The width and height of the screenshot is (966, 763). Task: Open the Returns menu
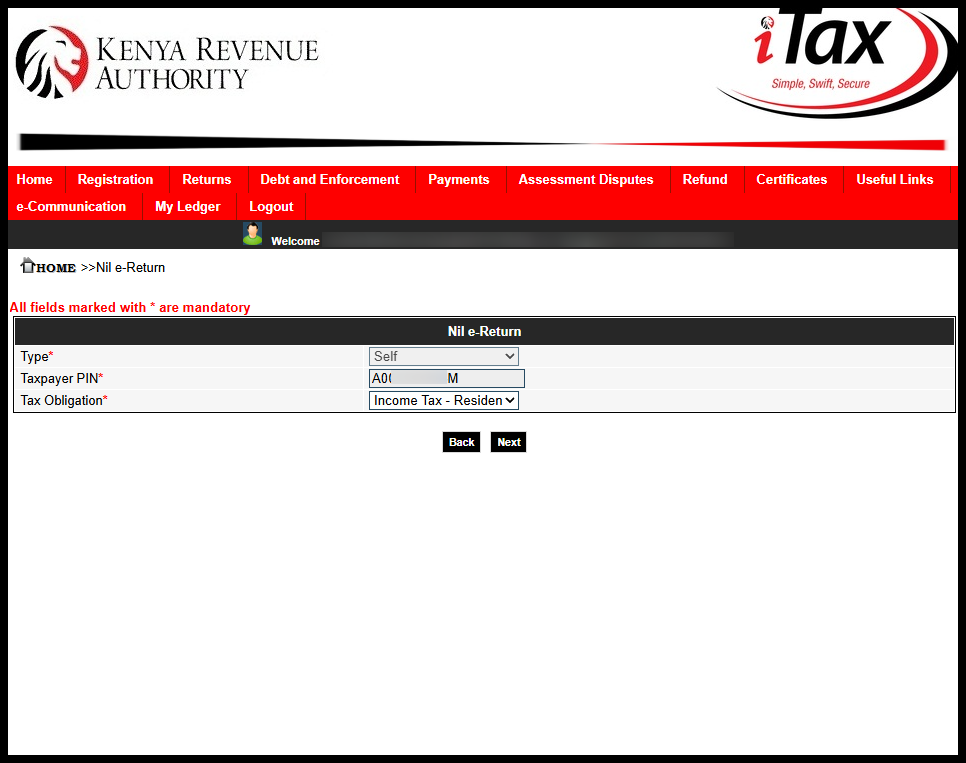click(x=206, y=180)
